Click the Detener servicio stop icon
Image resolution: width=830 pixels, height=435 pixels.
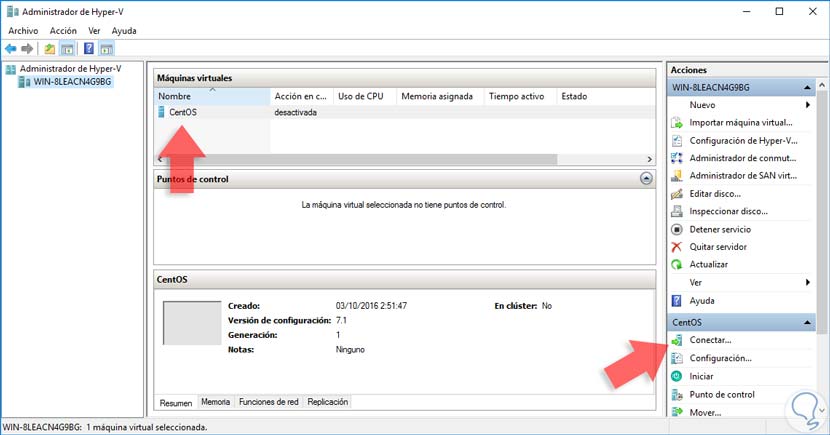(676, 229)
